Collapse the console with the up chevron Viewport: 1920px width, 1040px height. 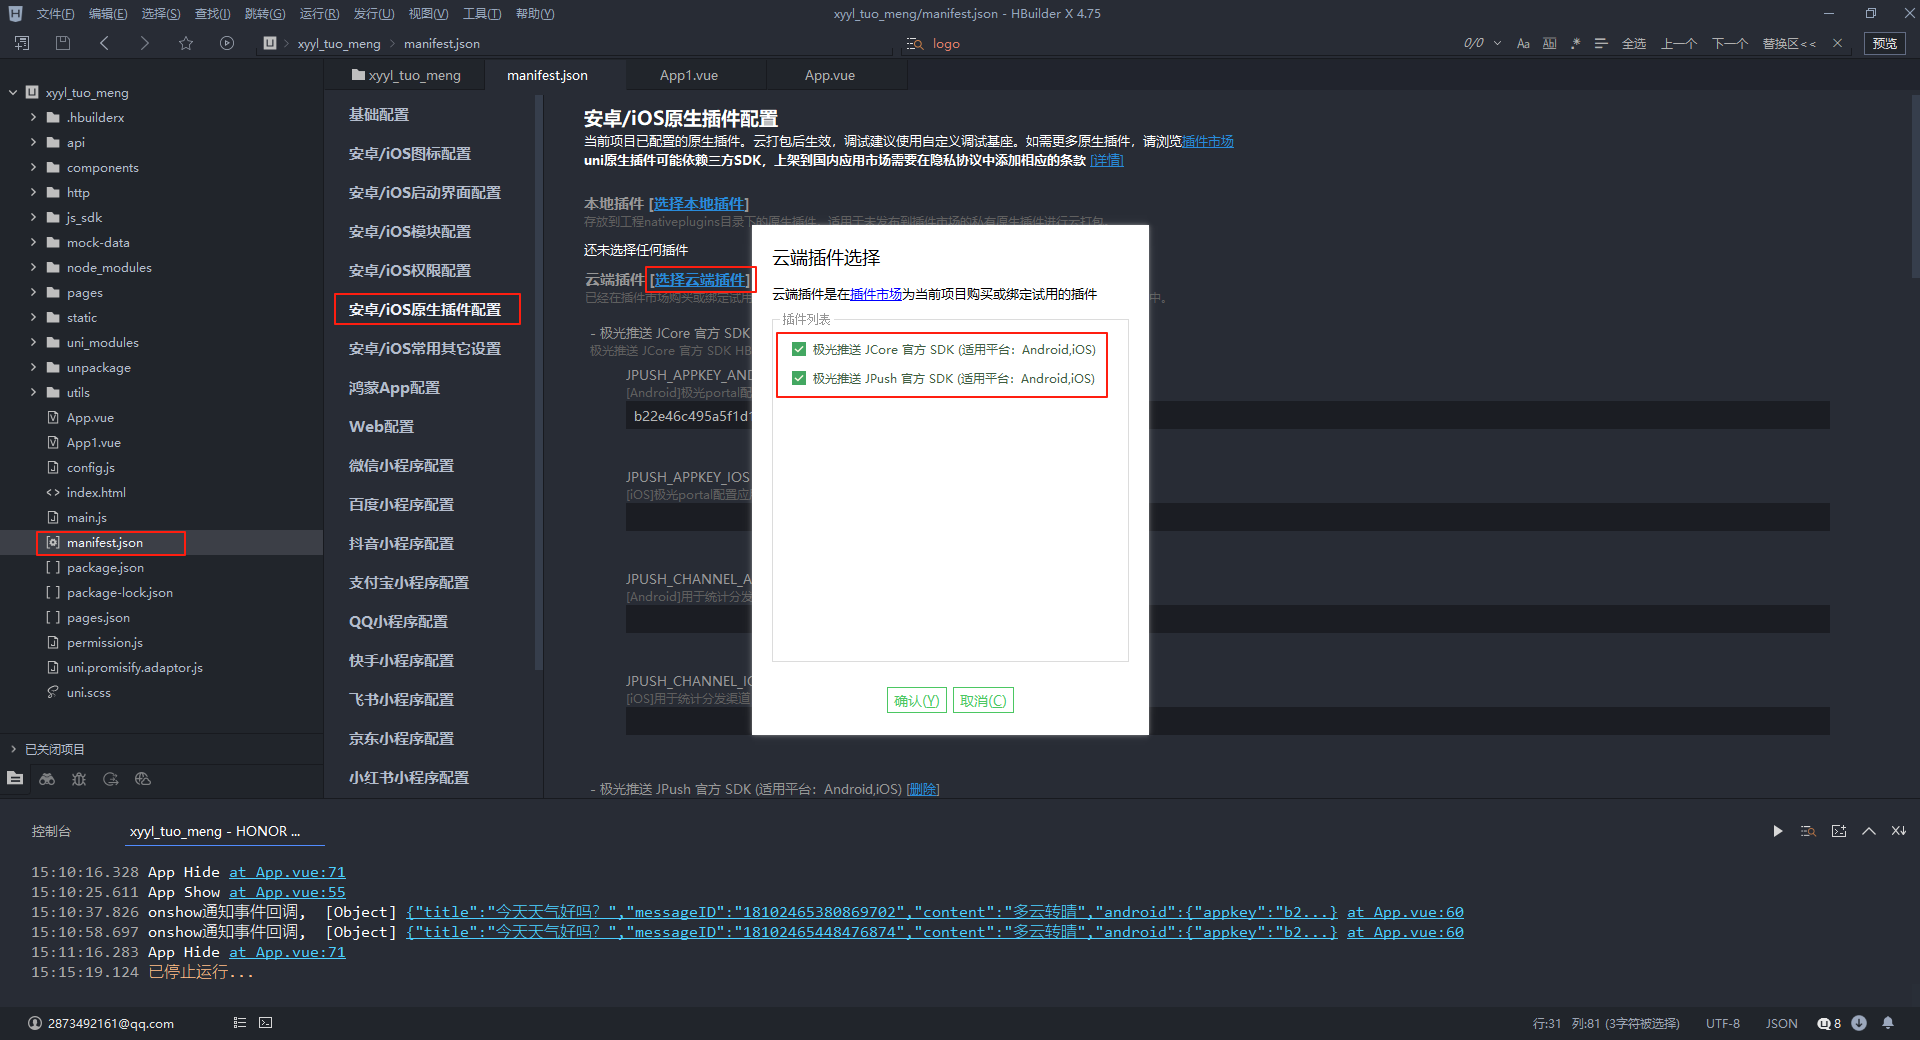point(1869,831)
